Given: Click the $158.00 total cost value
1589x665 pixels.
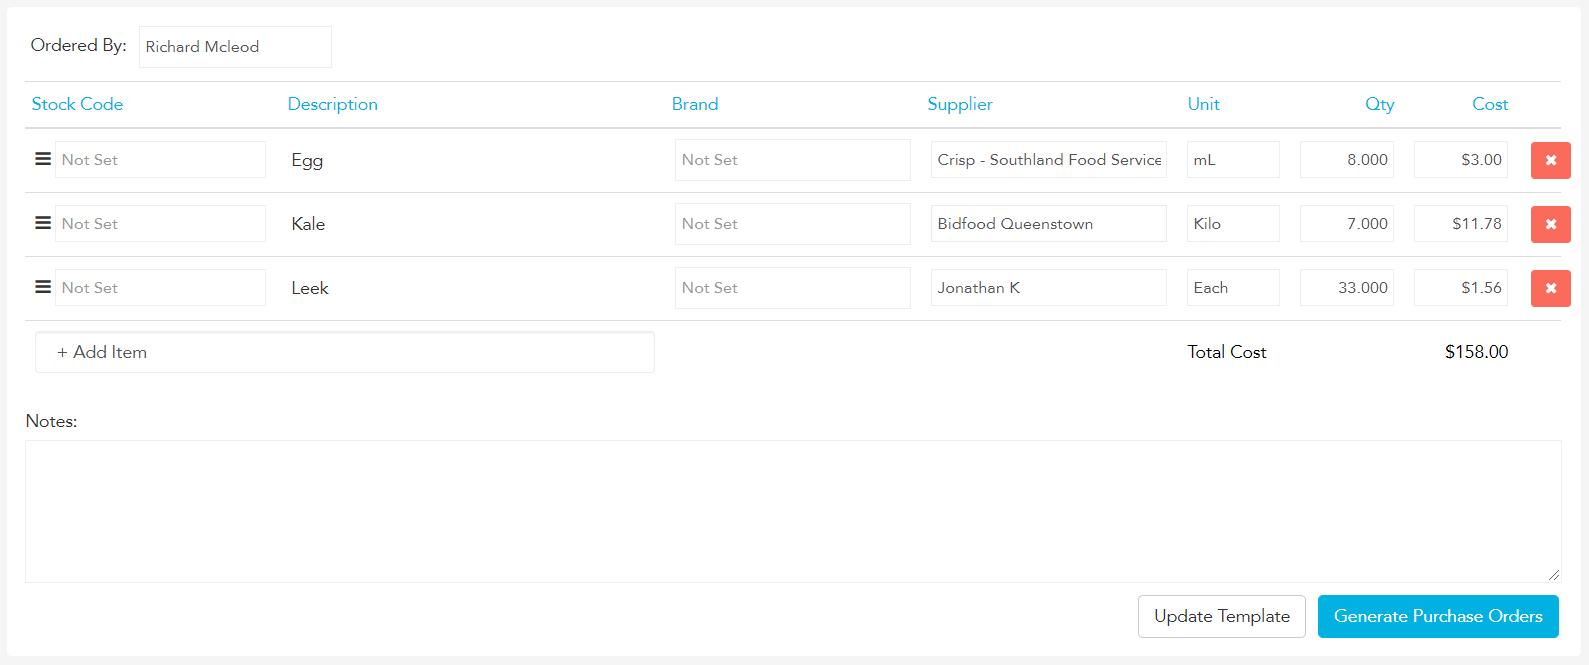Looking at the screenshot, I should [1476, 352].
